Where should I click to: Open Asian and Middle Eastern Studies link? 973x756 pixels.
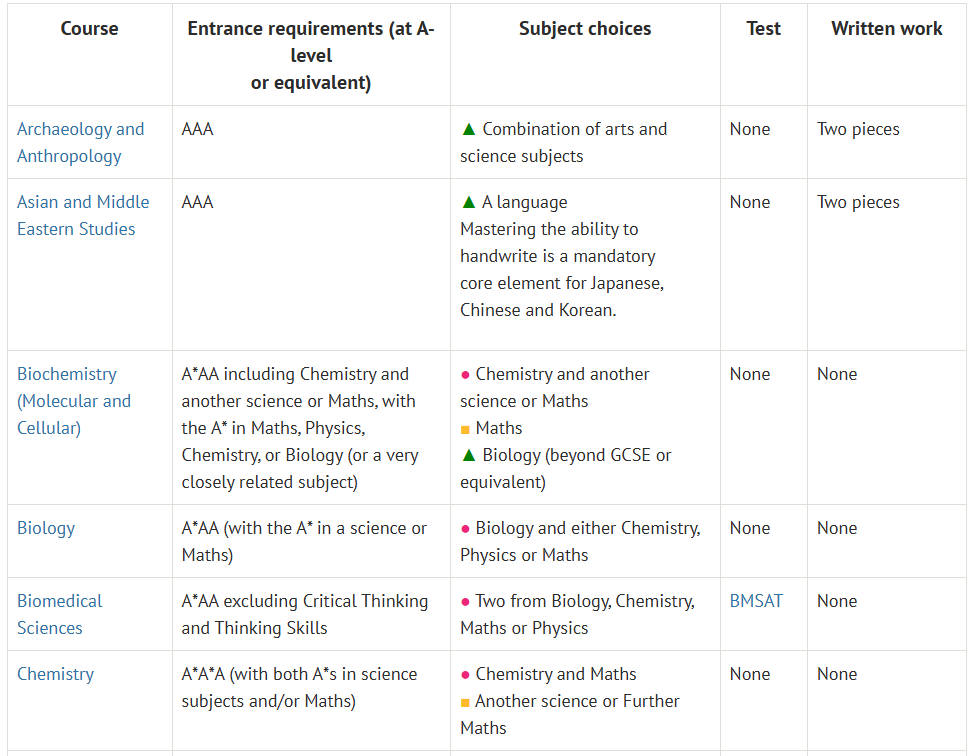coord(82,215)
